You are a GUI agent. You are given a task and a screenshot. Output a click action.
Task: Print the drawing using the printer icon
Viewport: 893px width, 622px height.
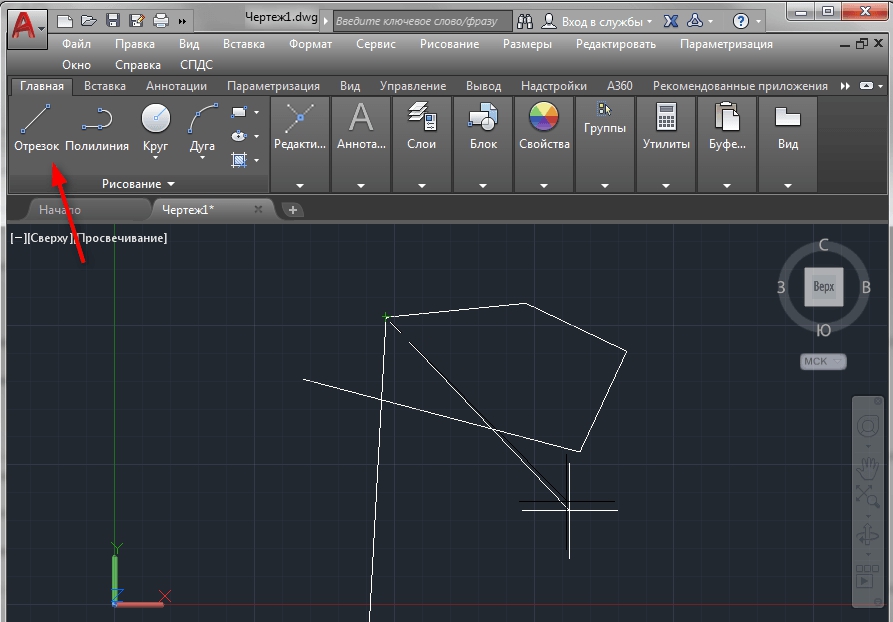coord(161,21)
